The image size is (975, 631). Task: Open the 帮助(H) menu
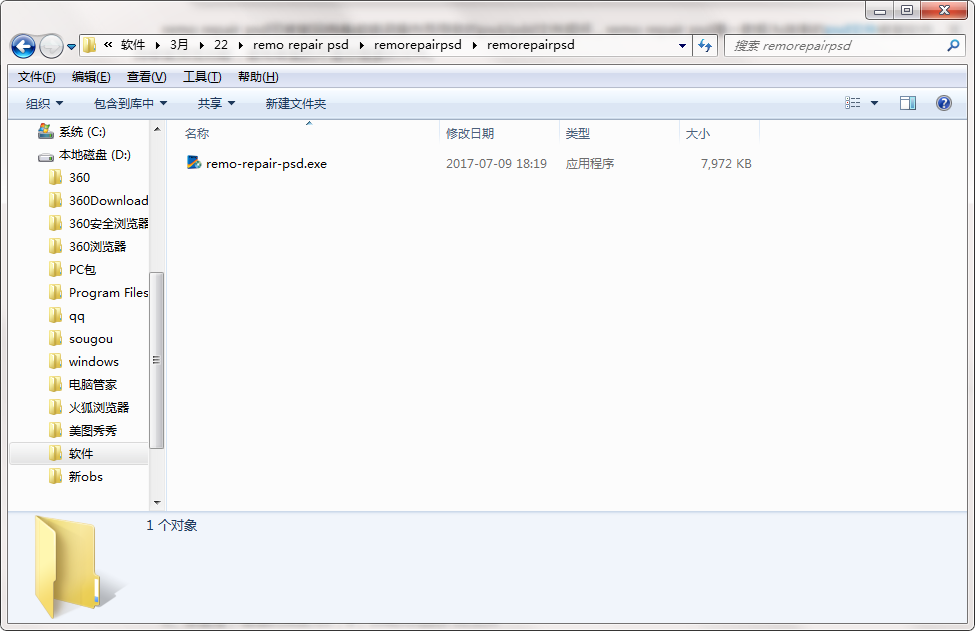pyautogui.click(x=257, y=76)
